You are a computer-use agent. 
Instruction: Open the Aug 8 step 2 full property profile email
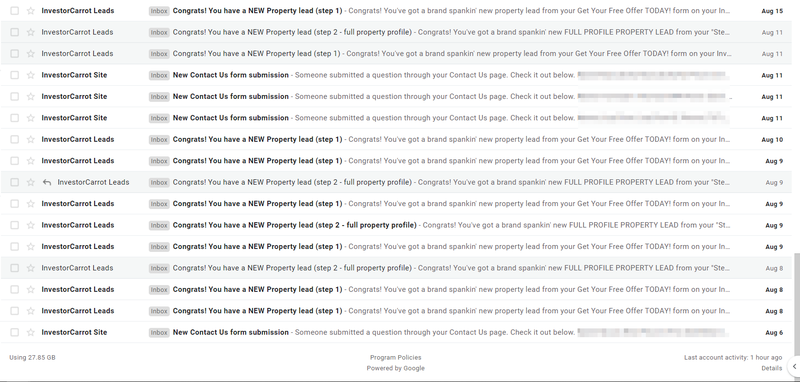[396, 268]
